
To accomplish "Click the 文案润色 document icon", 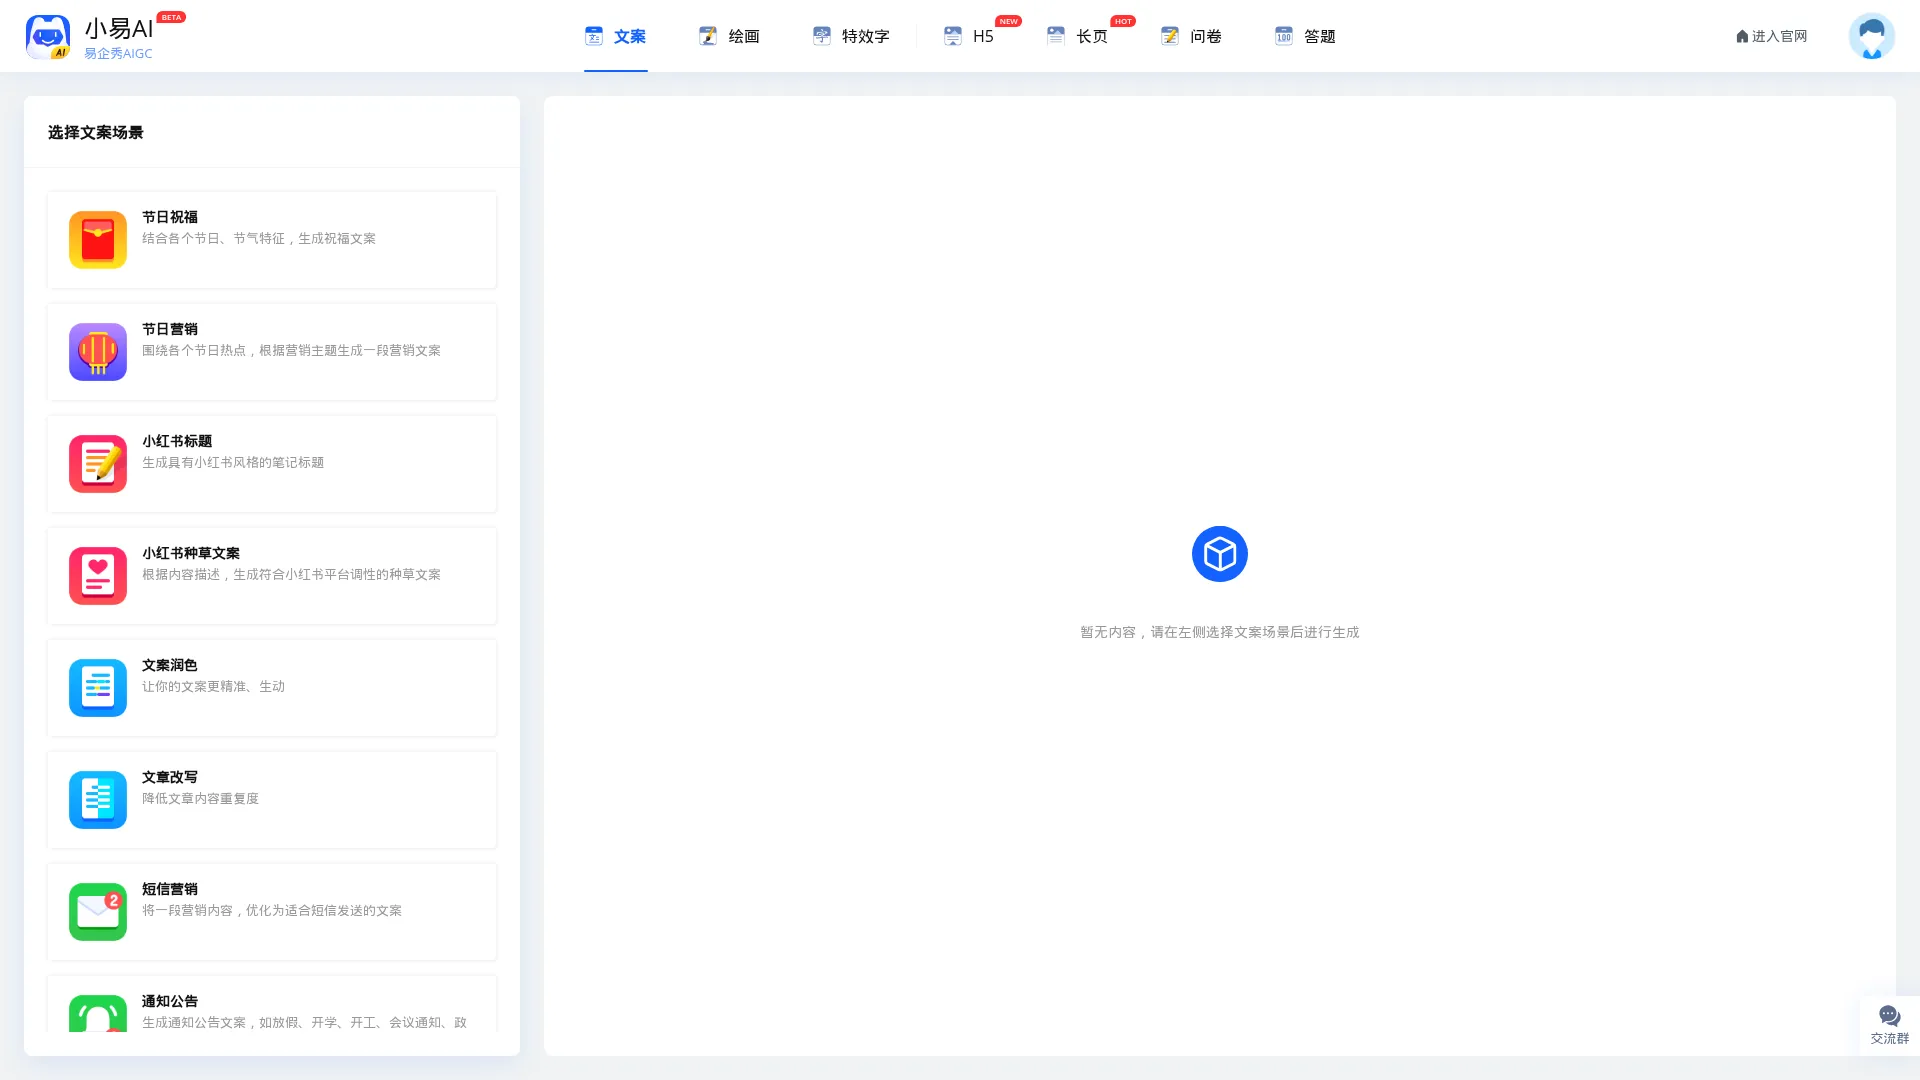I will coord(98,688).
